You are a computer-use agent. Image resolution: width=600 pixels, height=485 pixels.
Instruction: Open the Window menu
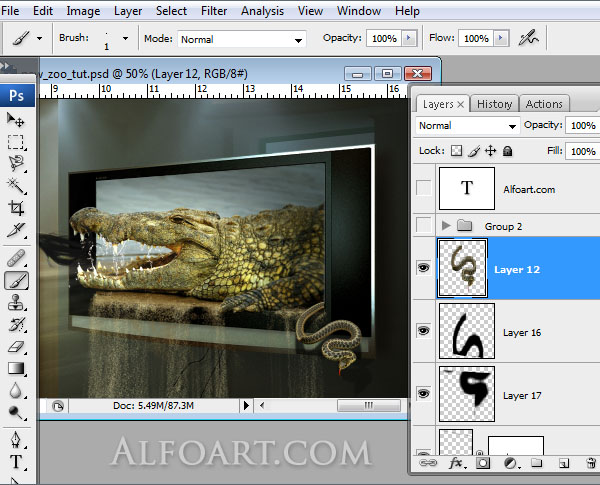pos(359,11)
